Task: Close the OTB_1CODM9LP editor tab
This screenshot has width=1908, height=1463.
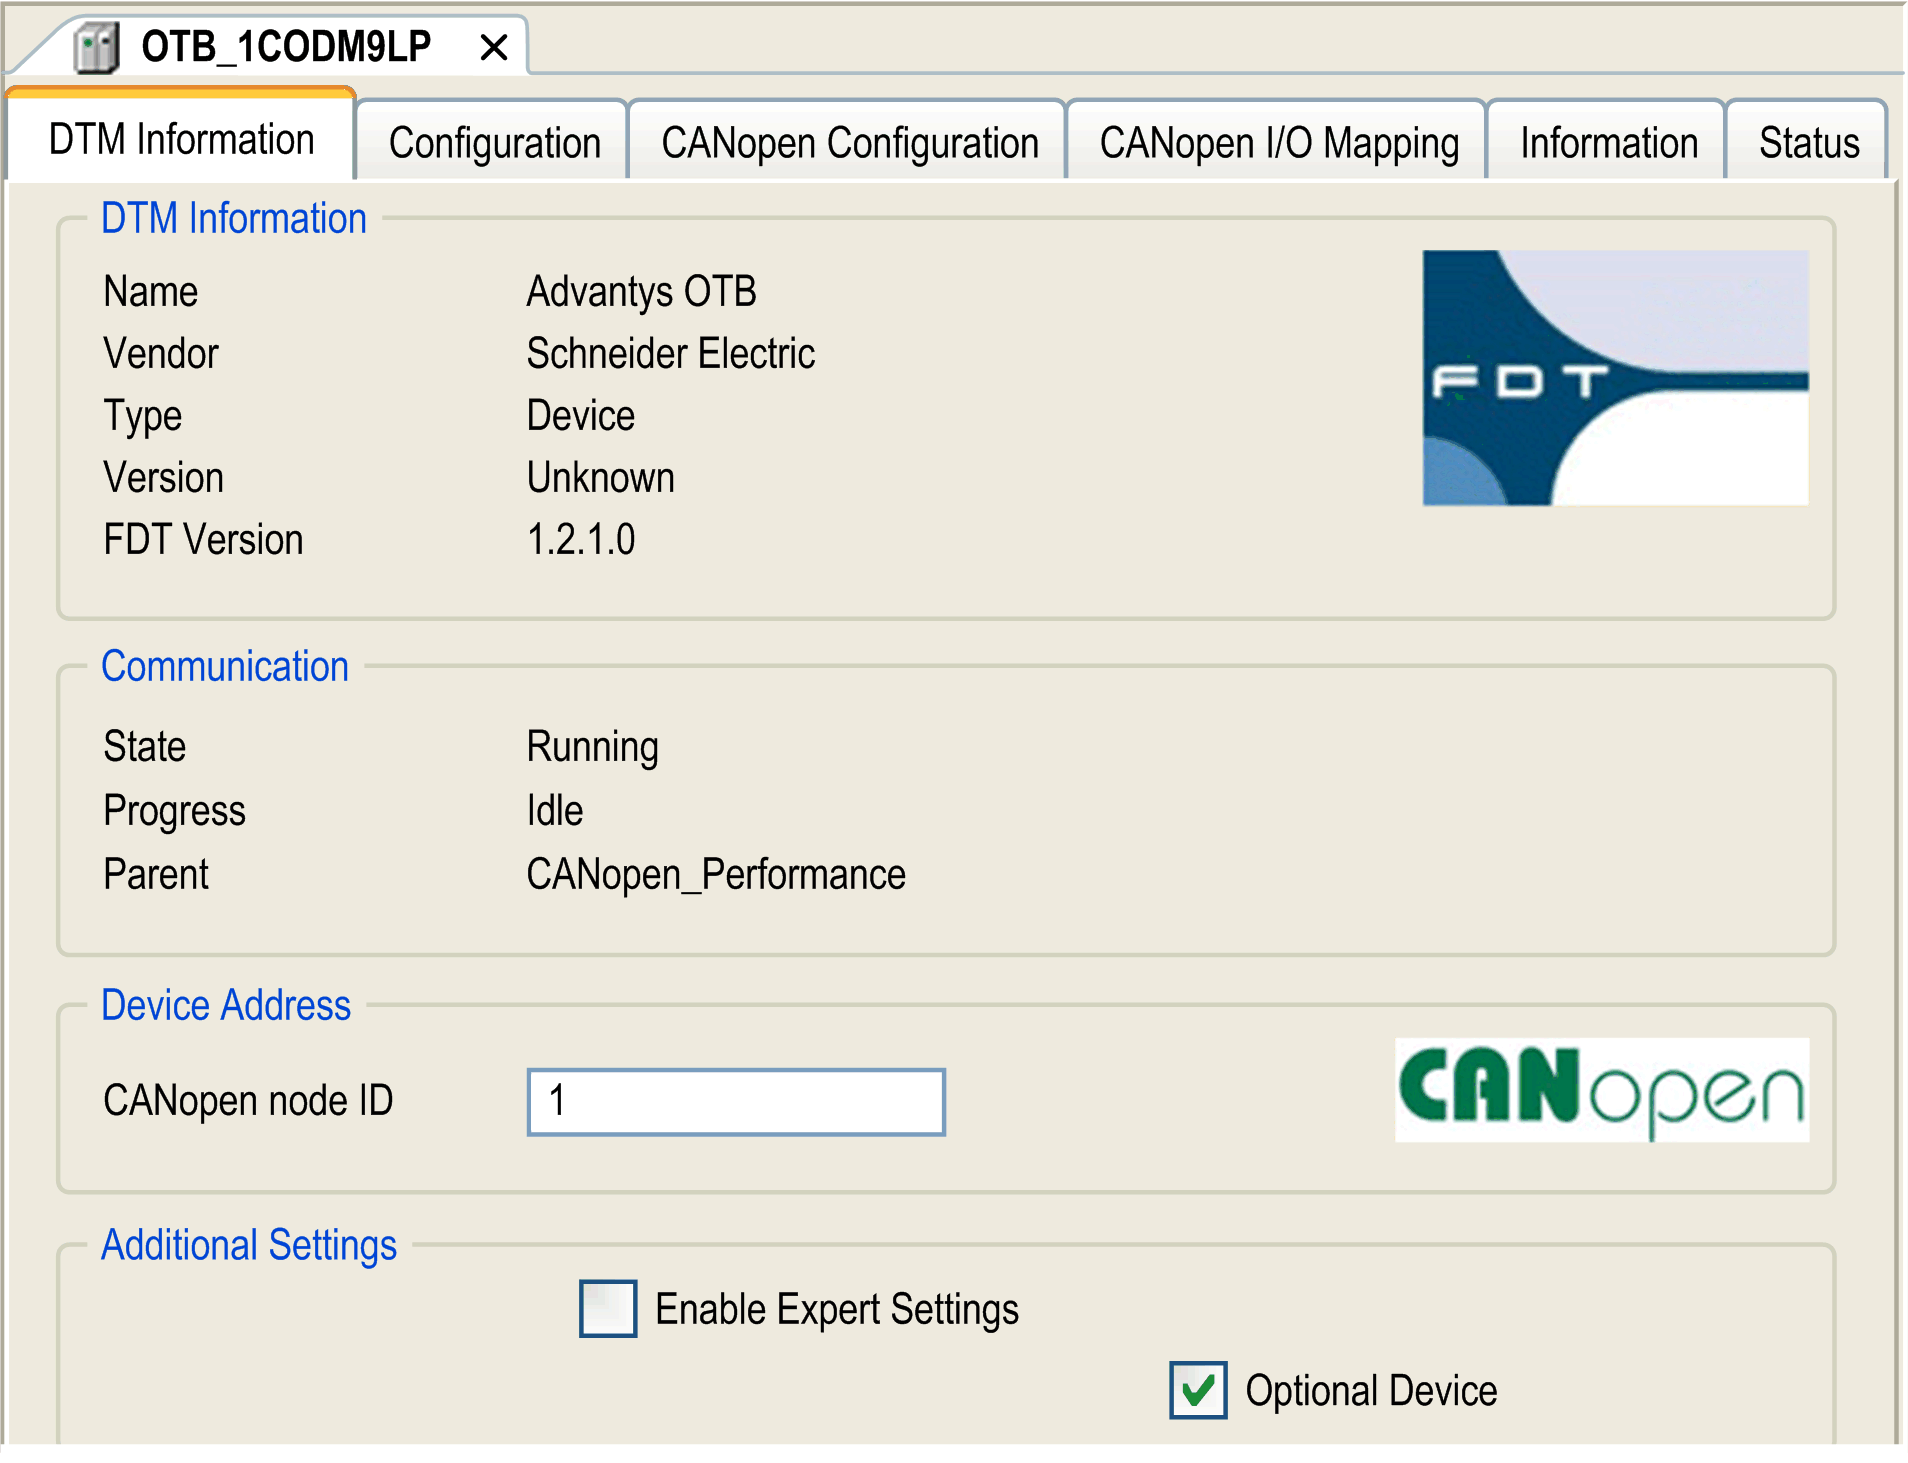Action: [x=494, y=47]
